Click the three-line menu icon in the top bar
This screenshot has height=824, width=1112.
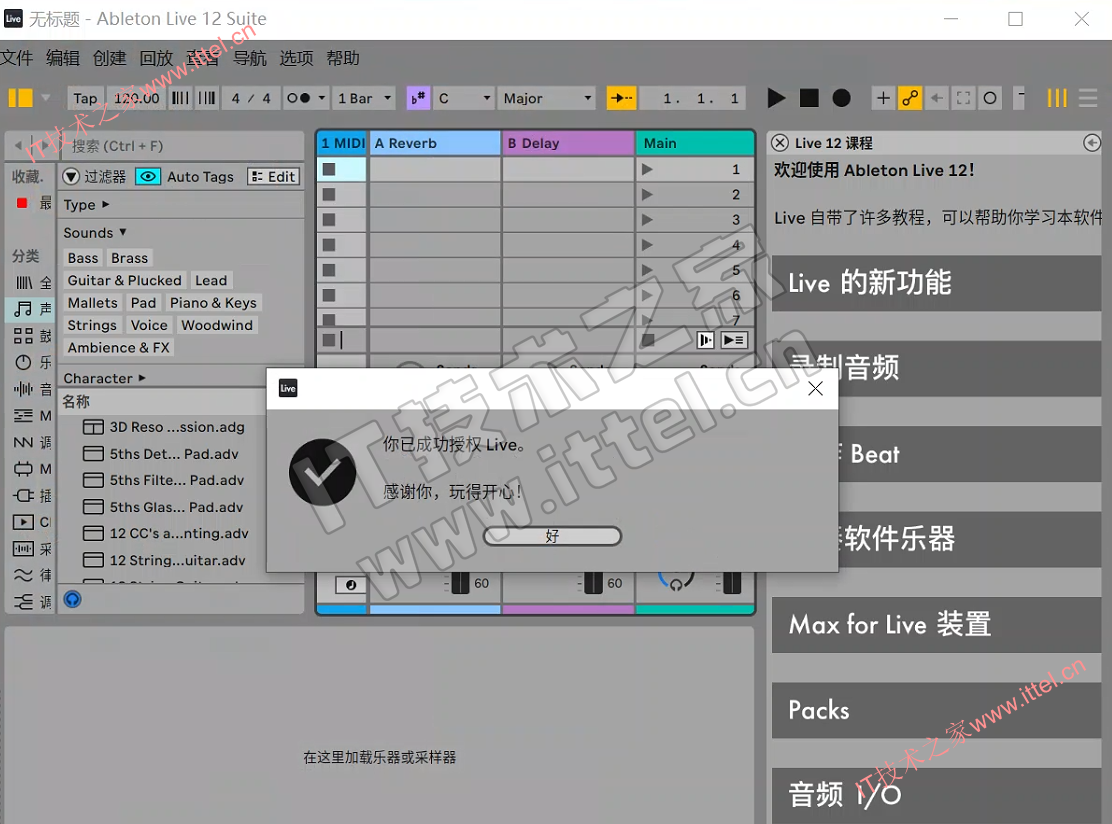click(x=1088, y=98)
